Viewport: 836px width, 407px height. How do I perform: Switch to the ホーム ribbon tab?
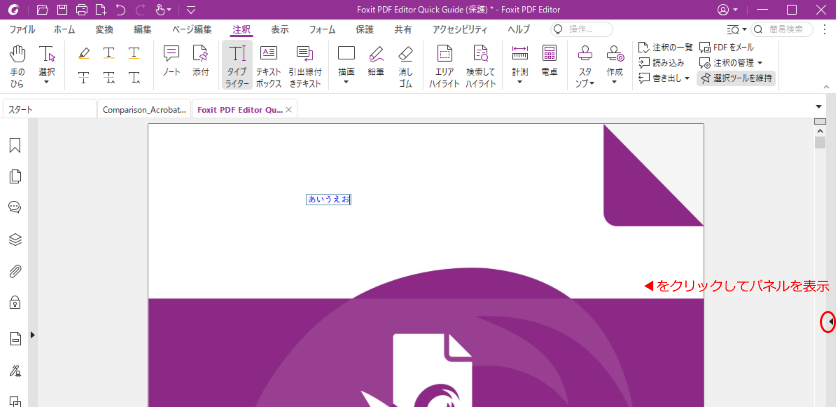click(64, 29)
